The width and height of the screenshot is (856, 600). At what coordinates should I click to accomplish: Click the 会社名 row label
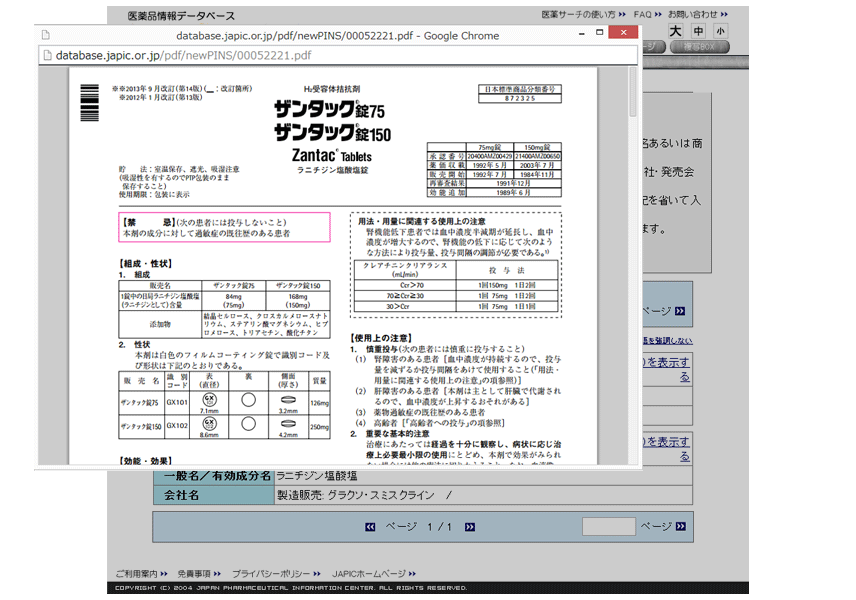point(182,495)
